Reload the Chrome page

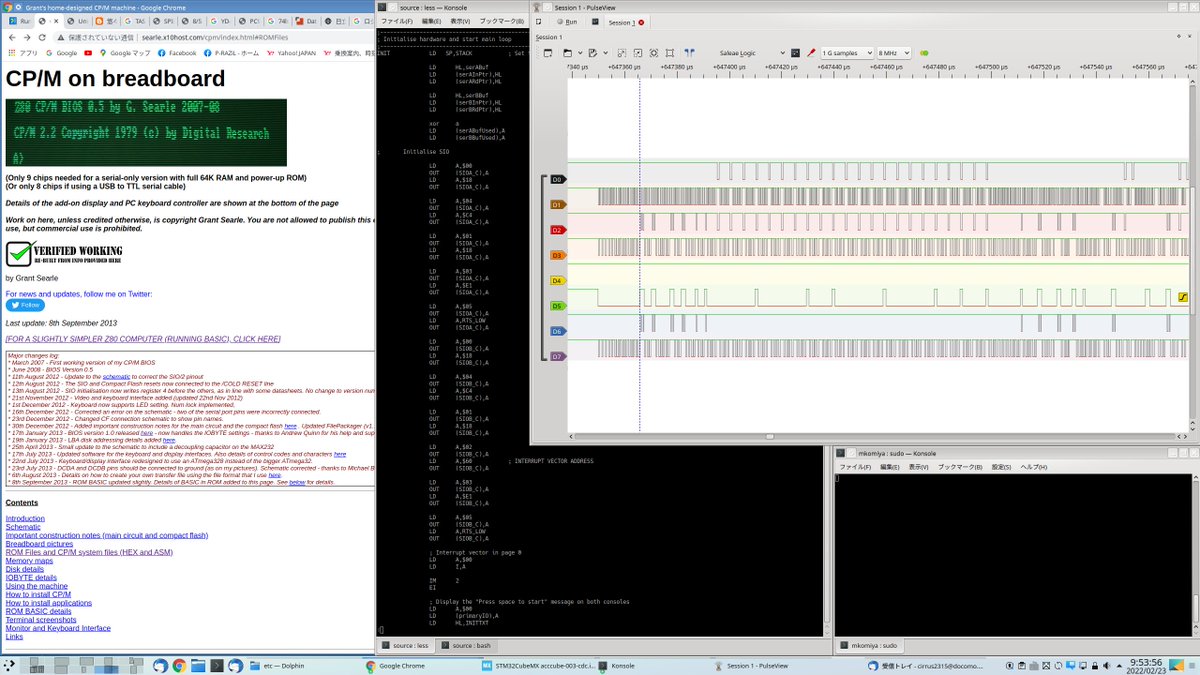pyautogui.click(x=43, y=37)
